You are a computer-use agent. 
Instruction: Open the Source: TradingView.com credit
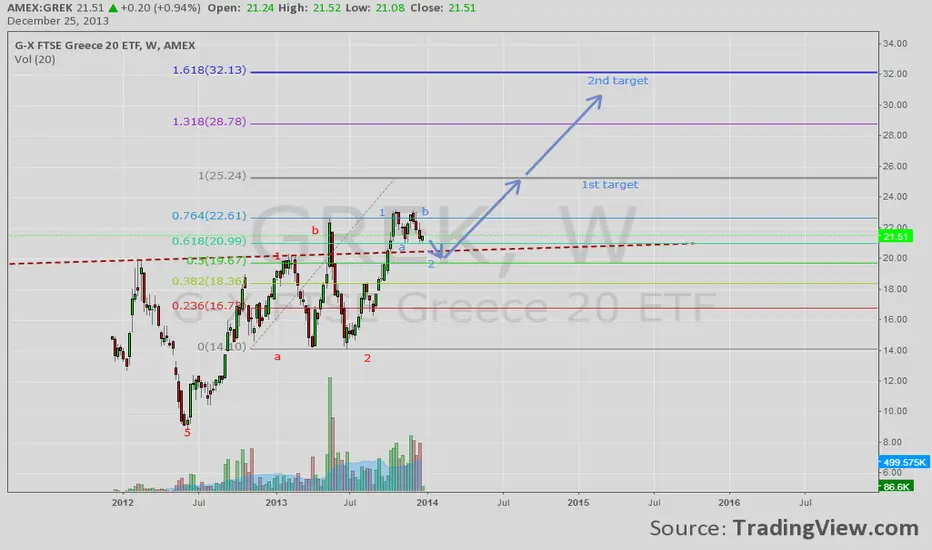tap(784, 528)
